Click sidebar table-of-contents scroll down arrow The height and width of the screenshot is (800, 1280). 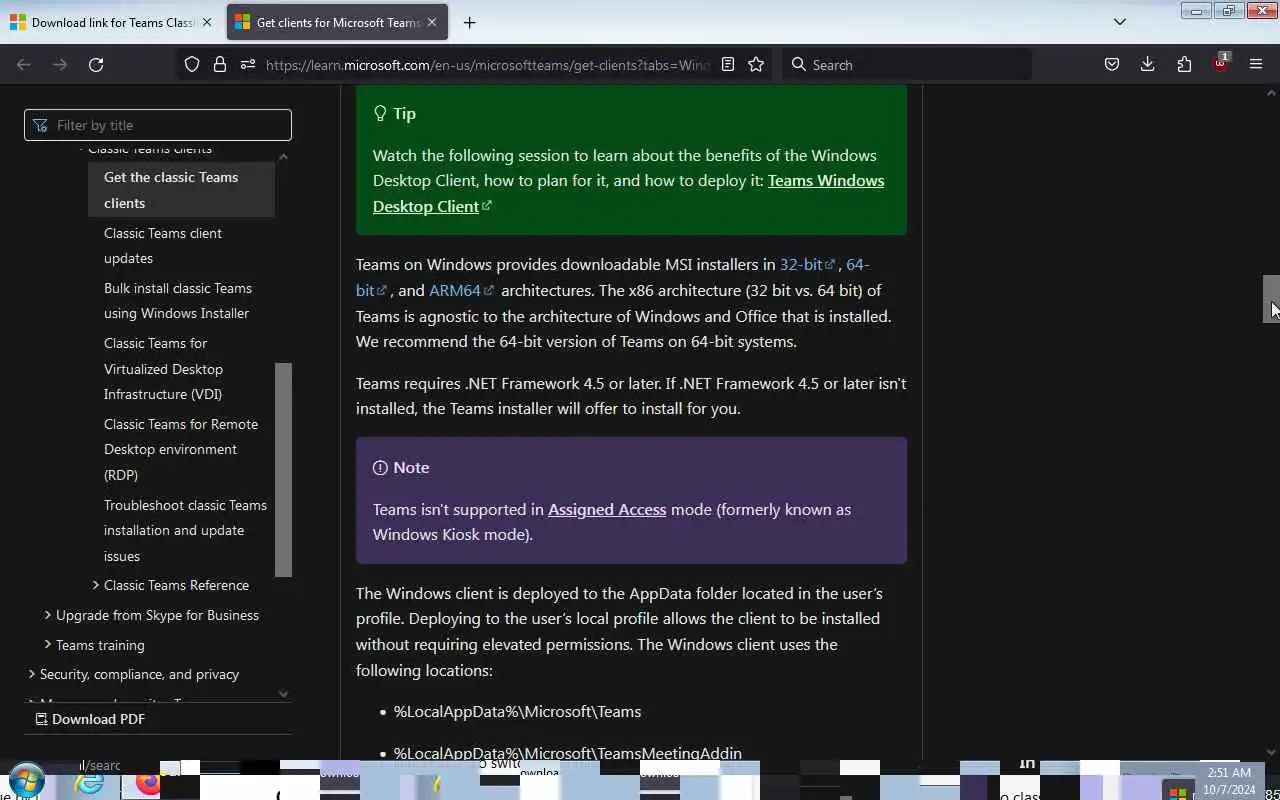pos(283,693)
